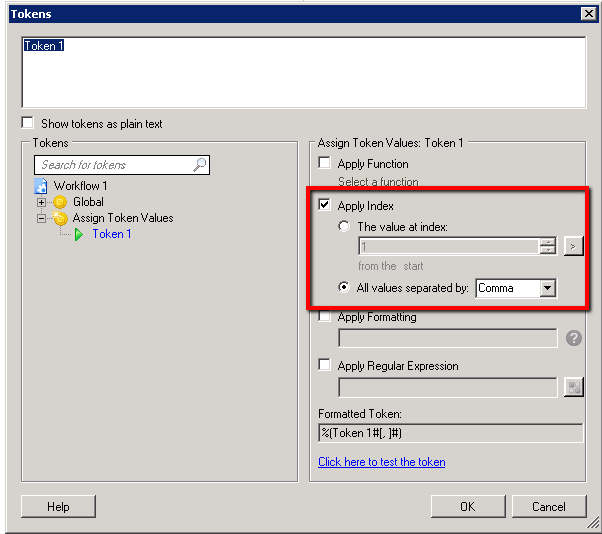
Task: Click the search magnifier icon
Action: point(199,165)
